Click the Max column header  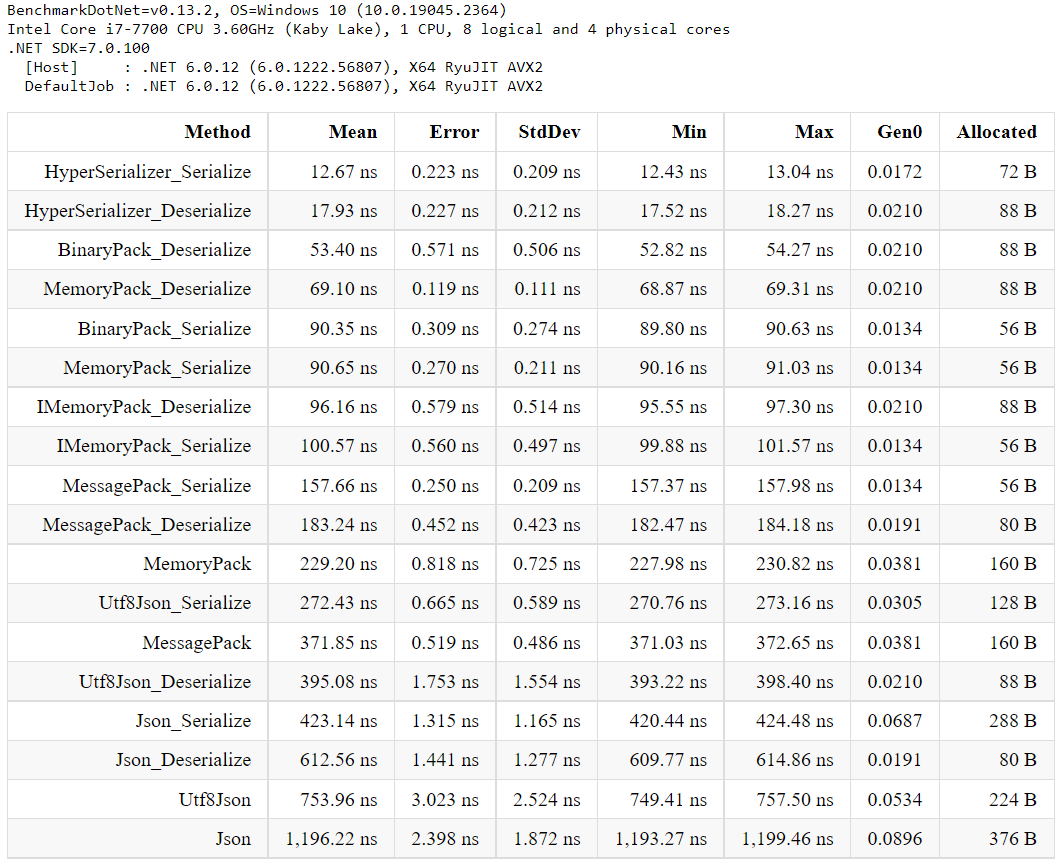[x=814, y=132]
